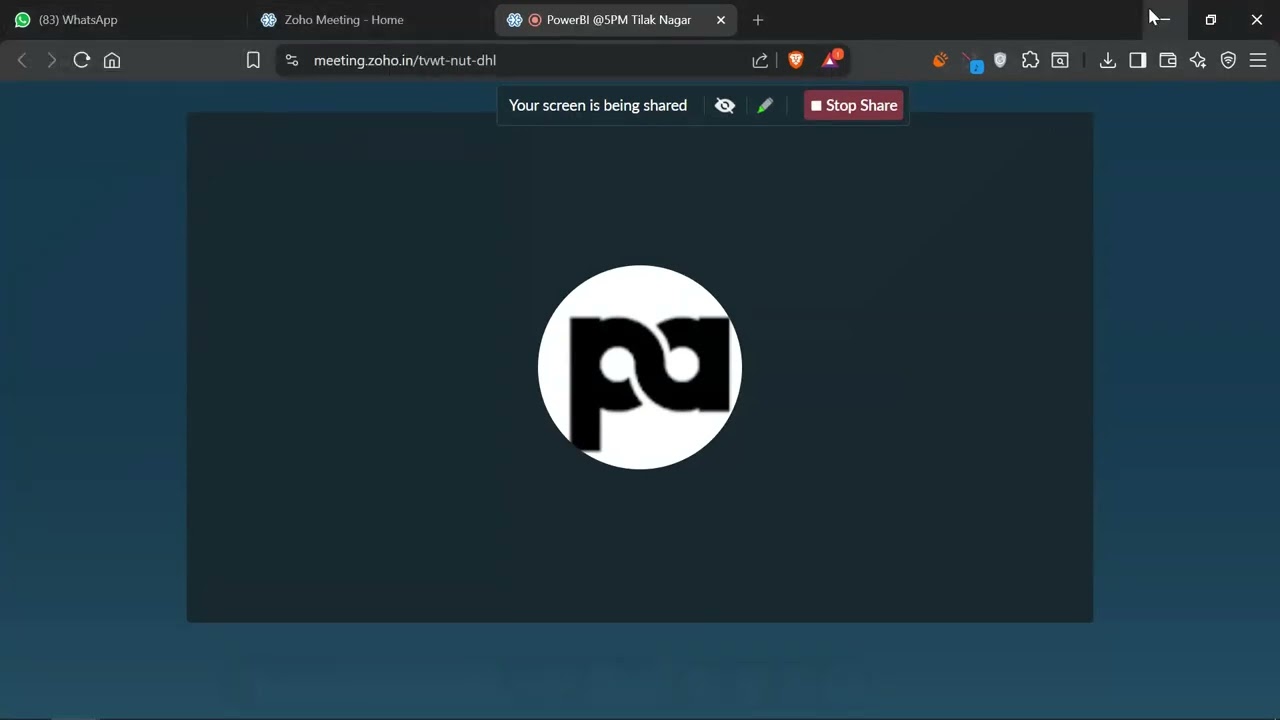Close the PowerBI @5PM Tilak Nagar tab
This screenshot has width=1280, height=720.
click(721, 20)
